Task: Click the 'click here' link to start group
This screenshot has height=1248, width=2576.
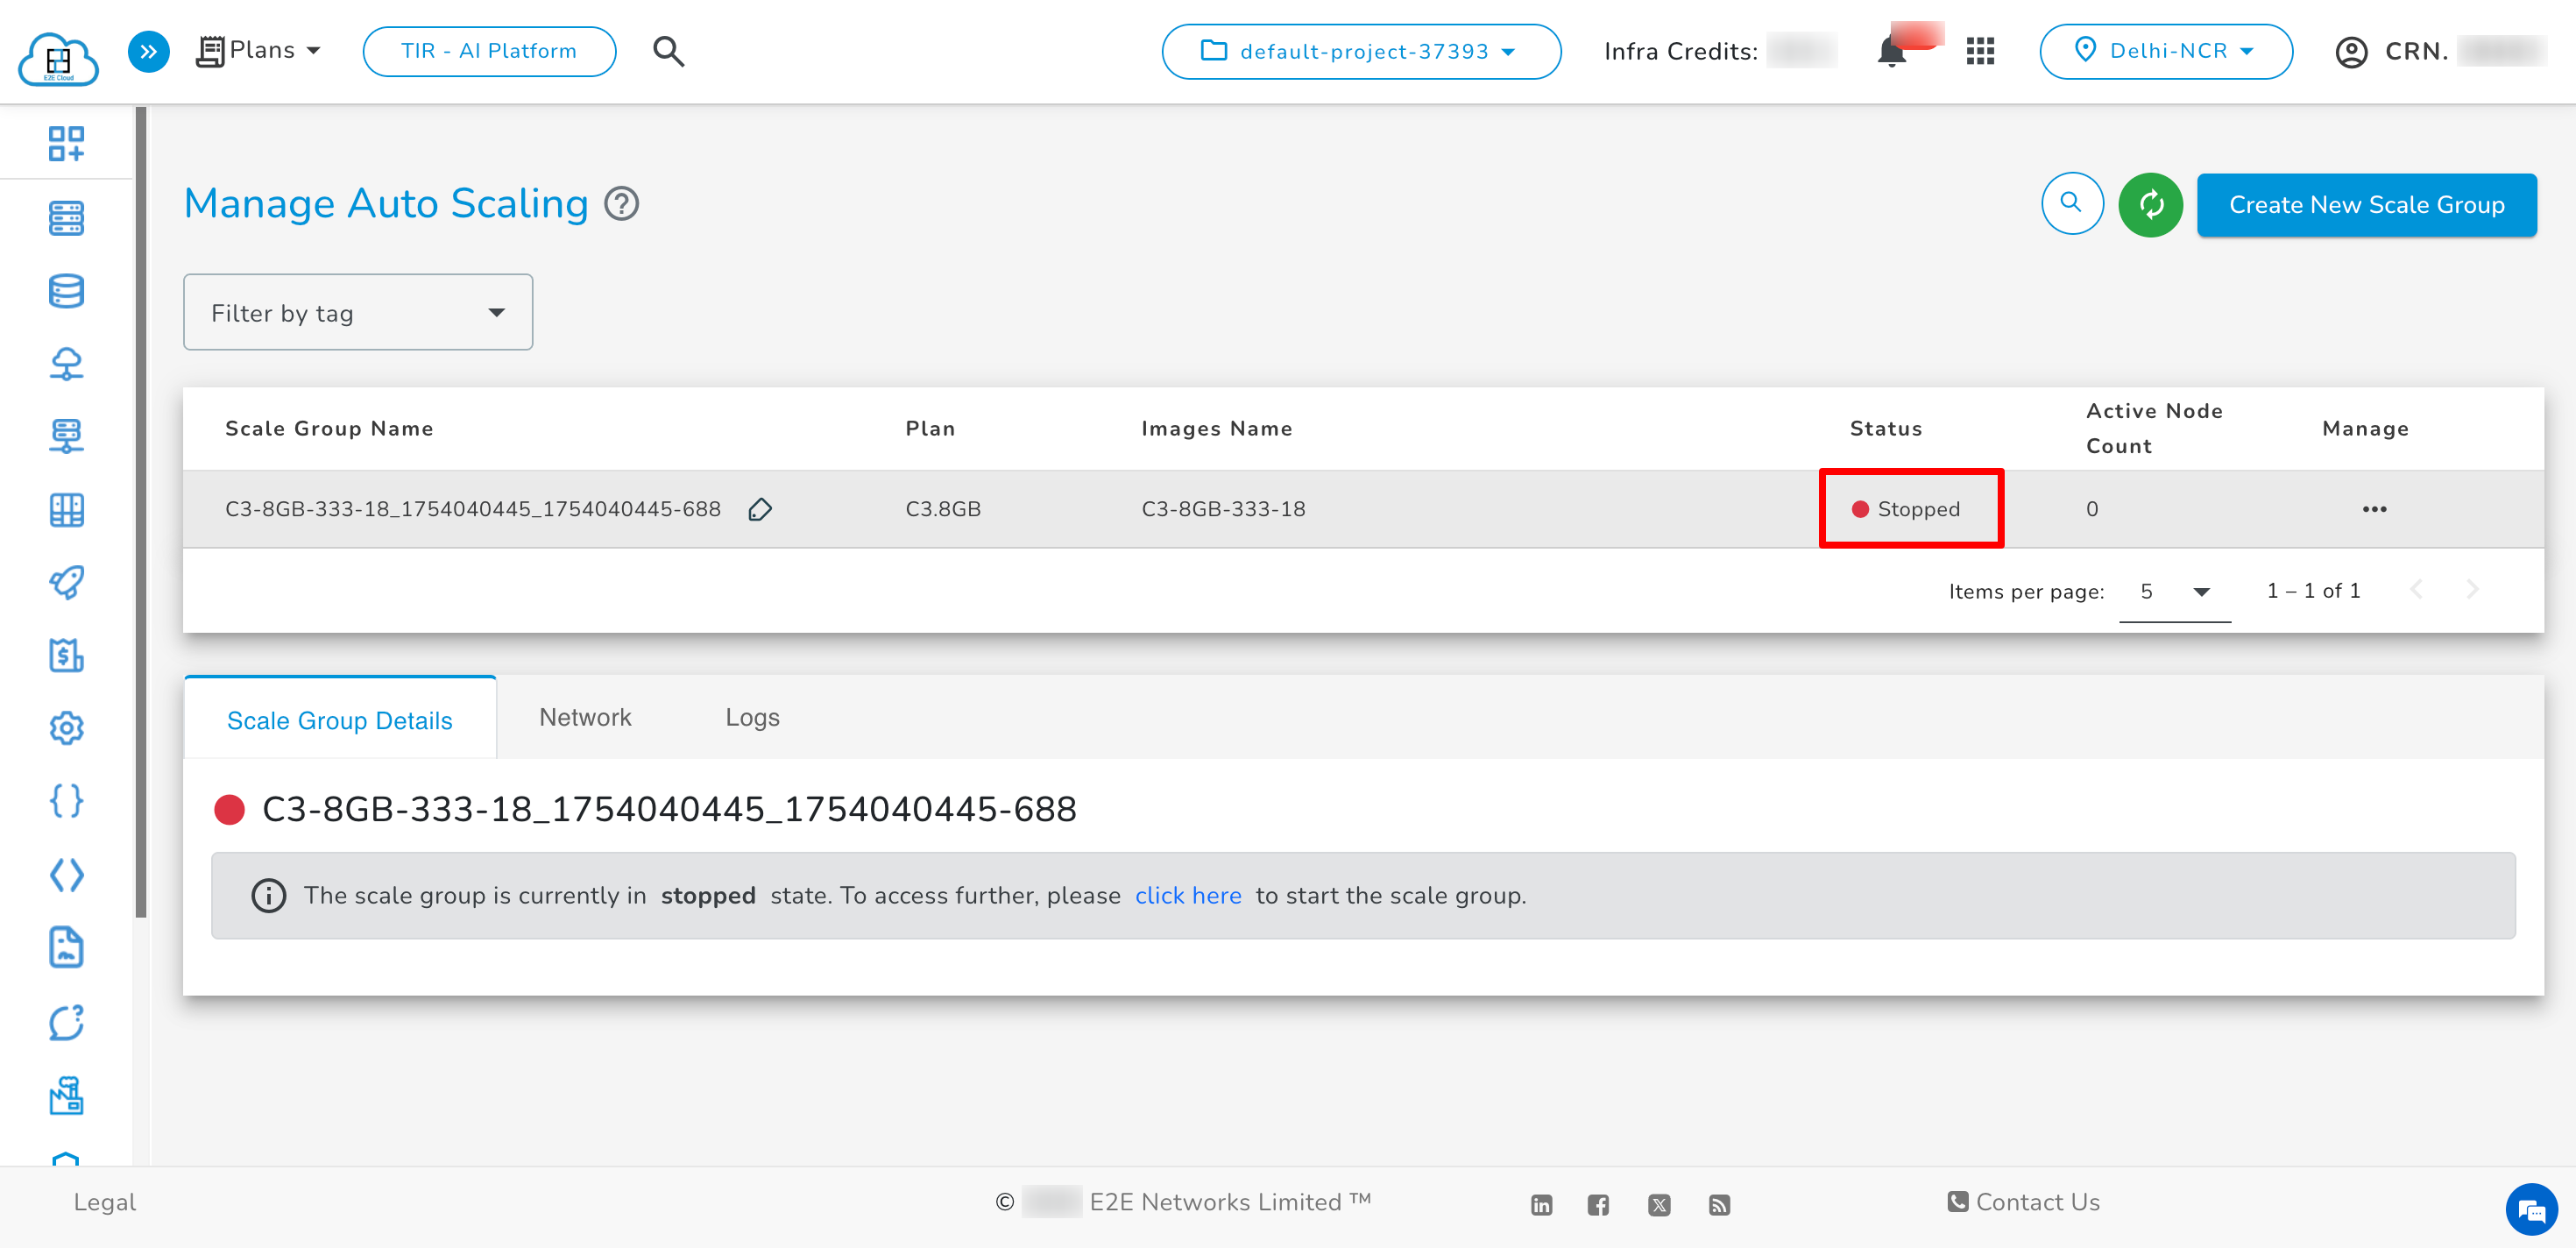Action: coord(1188,896)
